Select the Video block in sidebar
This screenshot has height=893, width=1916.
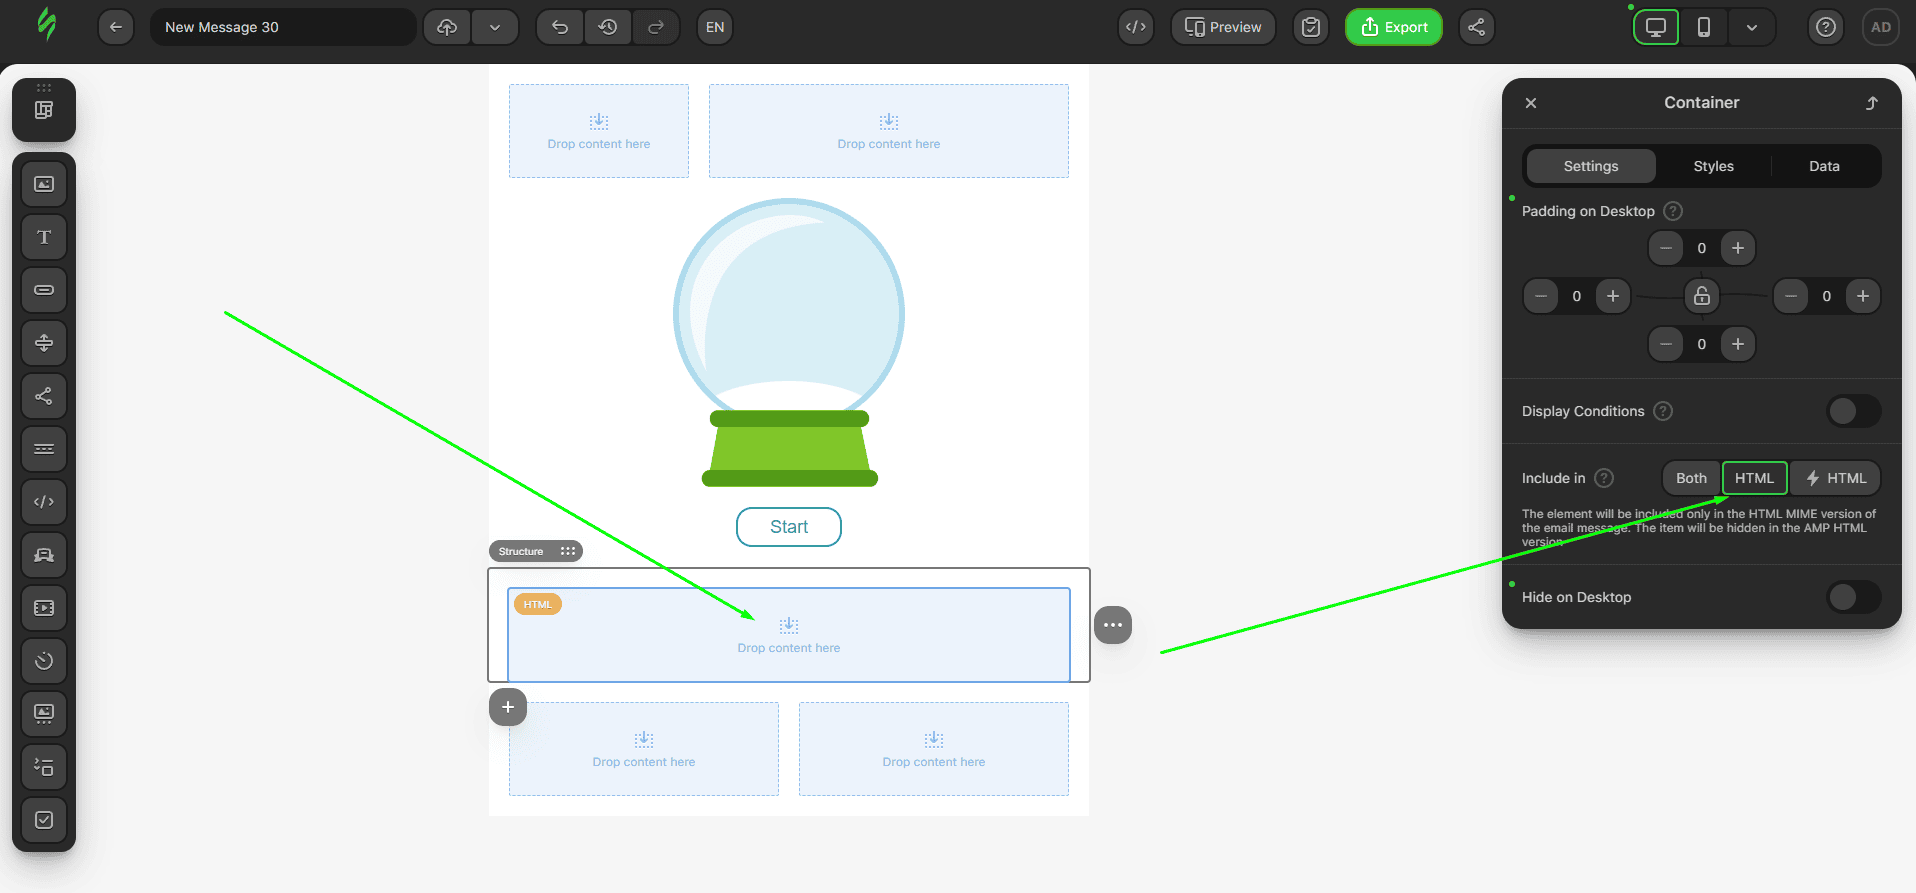[44, 608]
